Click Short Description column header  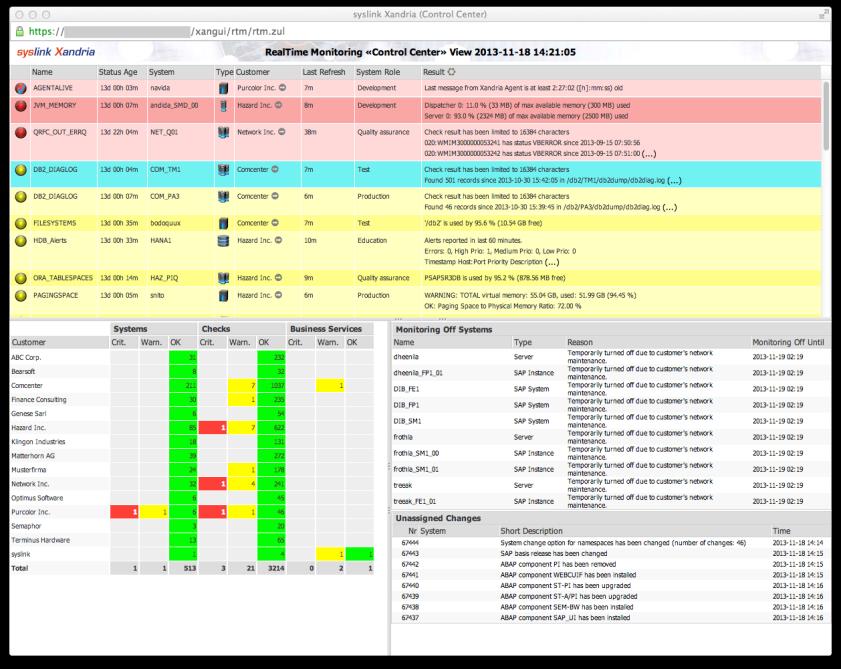(532, 531)
